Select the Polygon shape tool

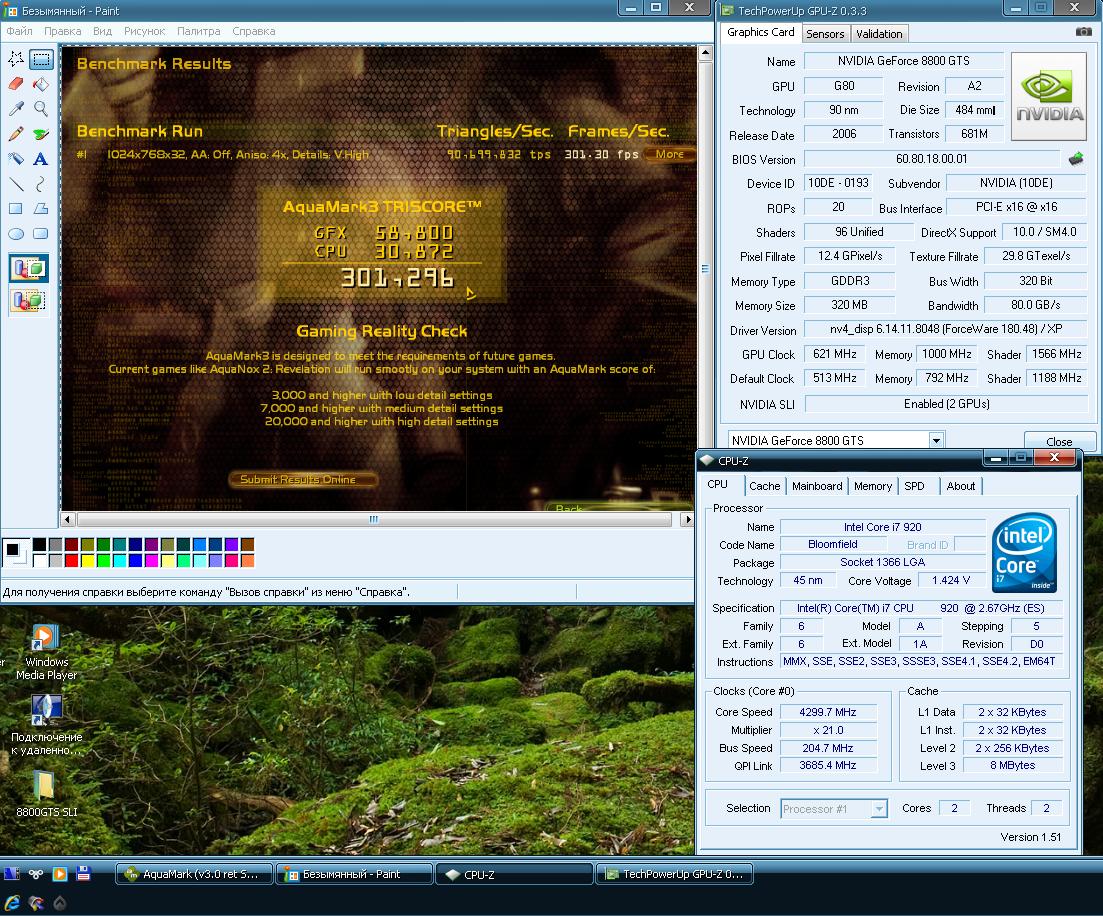[41, 209]
